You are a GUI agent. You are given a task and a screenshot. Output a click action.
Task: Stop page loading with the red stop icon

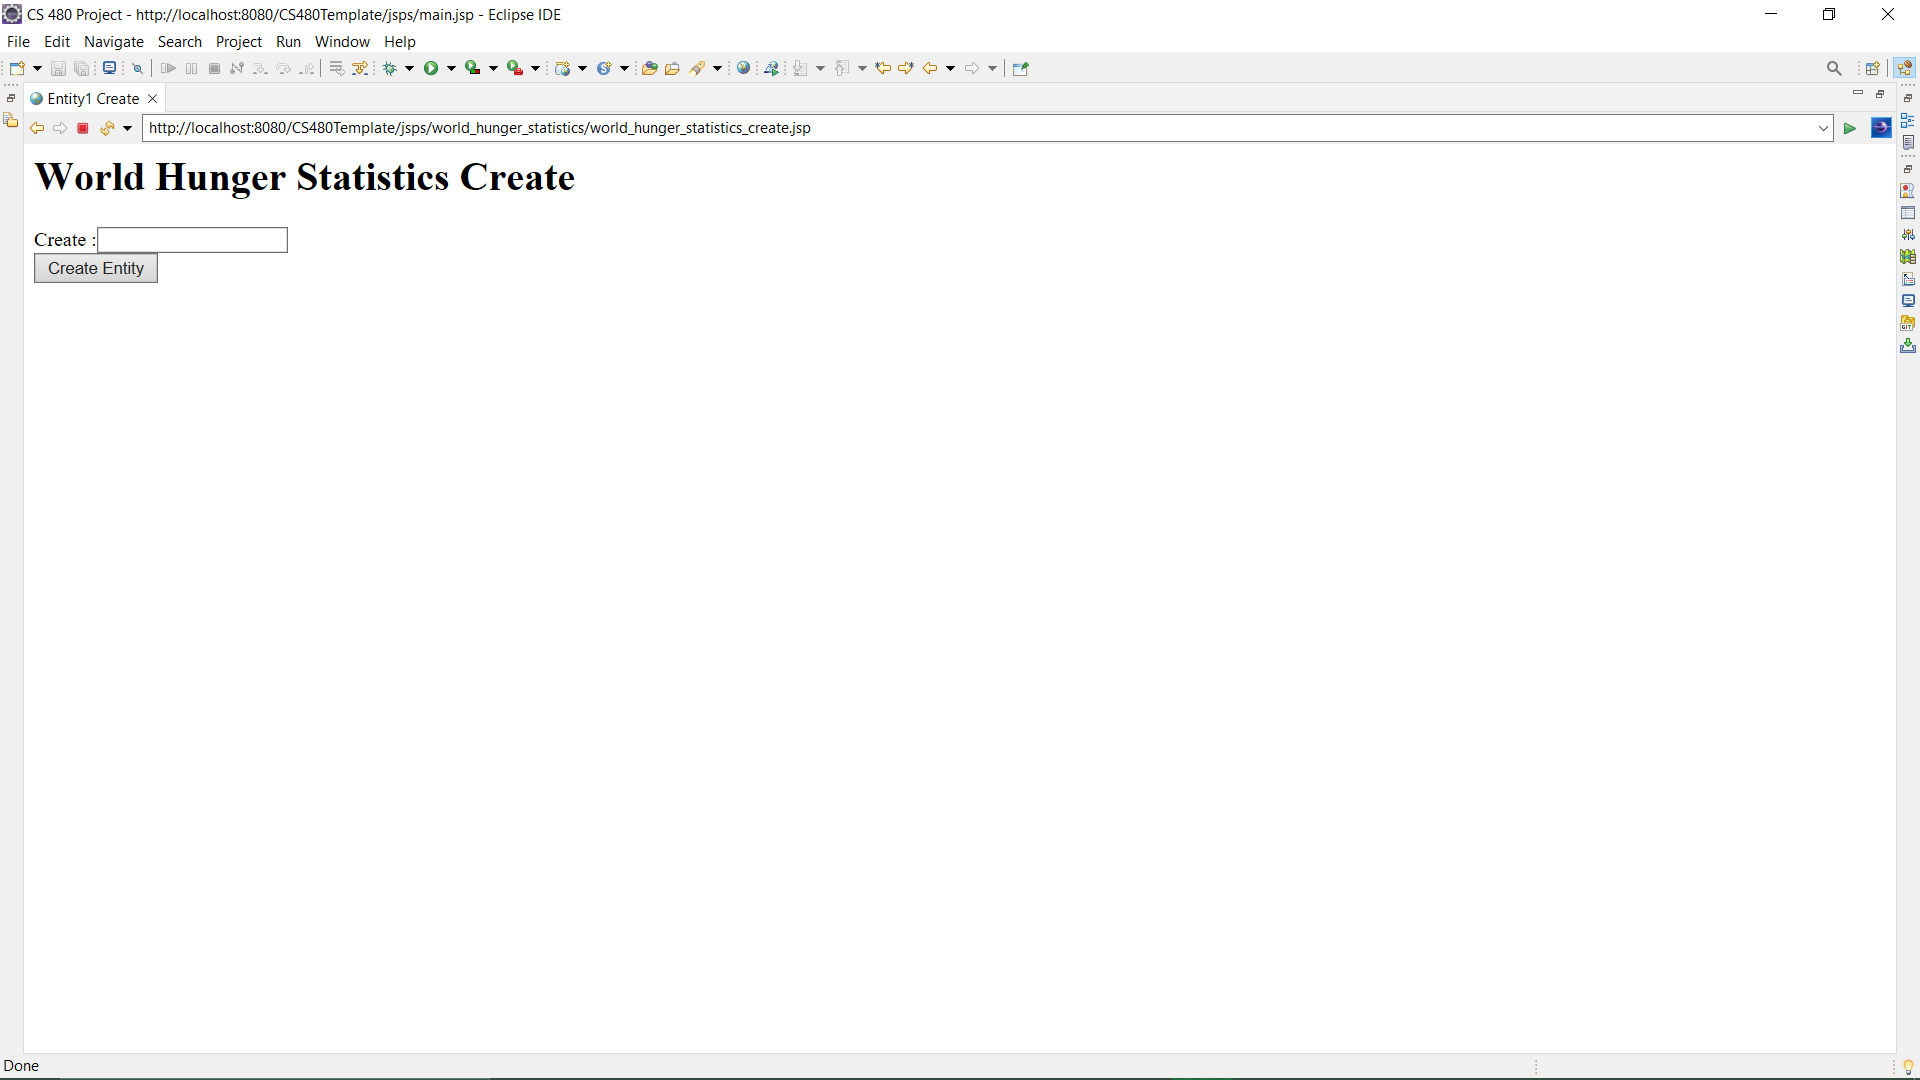[x=83, y=128]
